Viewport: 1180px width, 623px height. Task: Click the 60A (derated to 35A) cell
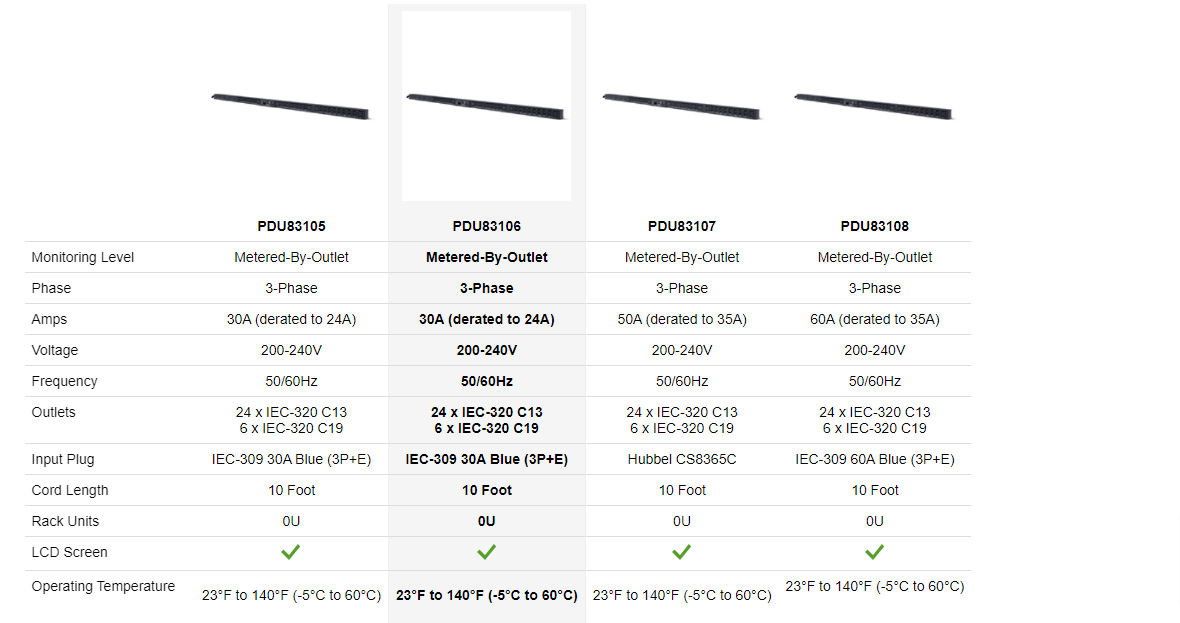pyautogui.click(x=875, y=319)
